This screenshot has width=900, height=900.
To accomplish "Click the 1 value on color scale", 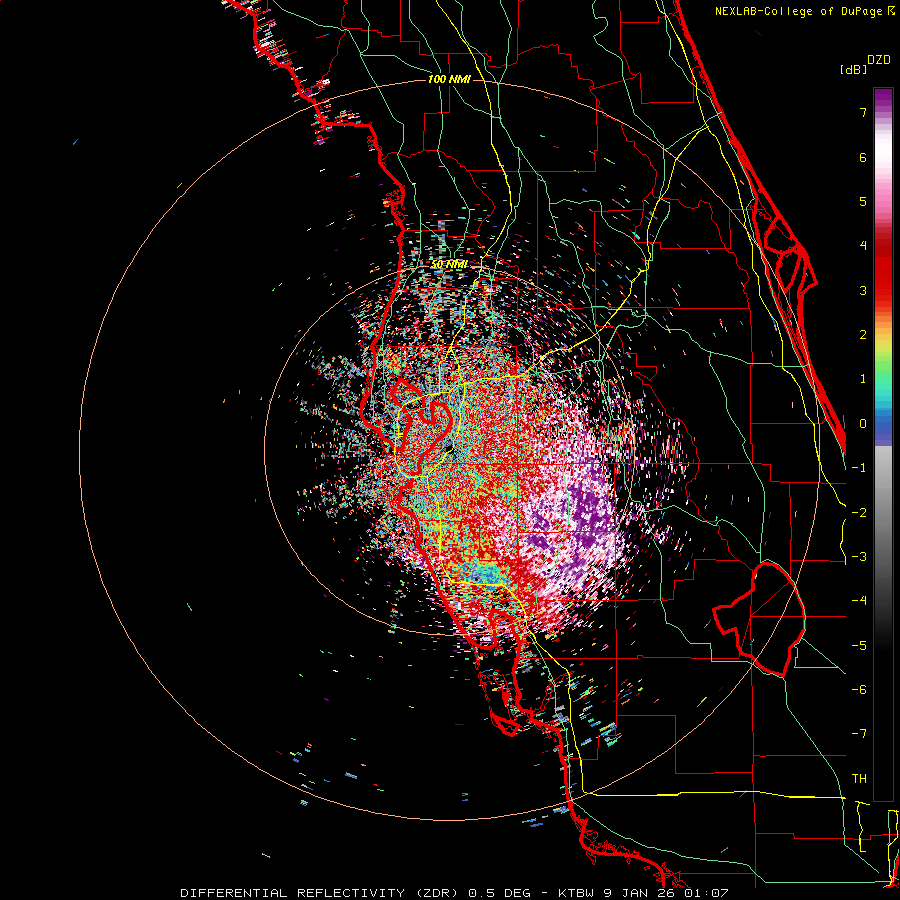I will tap(863, 379).
